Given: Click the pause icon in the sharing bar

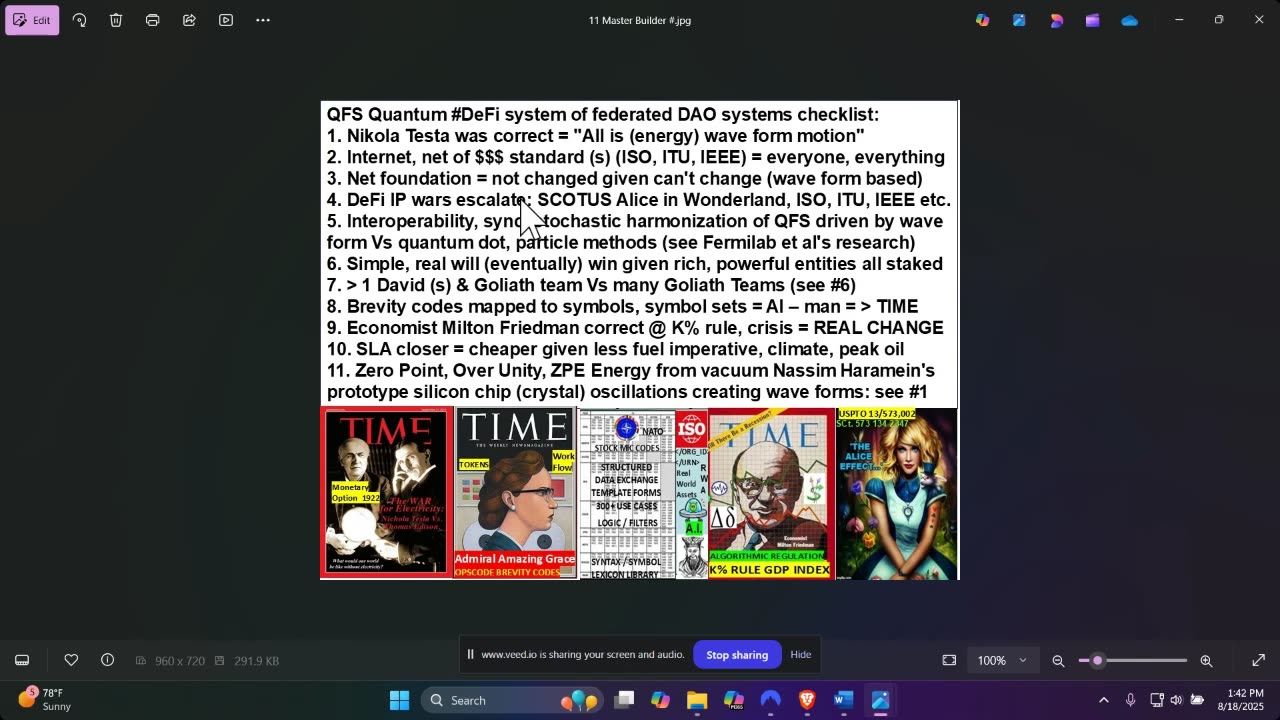Looking at the screenshot, I should pyautogui.click(x=470, y=655).
